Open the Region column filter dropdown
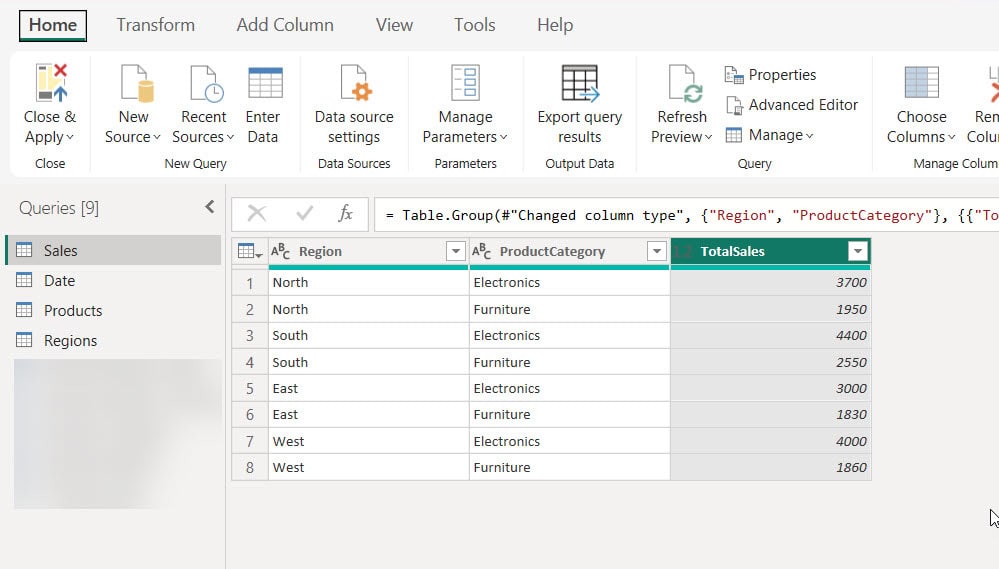Screen dimensions: 999x569 (x=456, y=251)
